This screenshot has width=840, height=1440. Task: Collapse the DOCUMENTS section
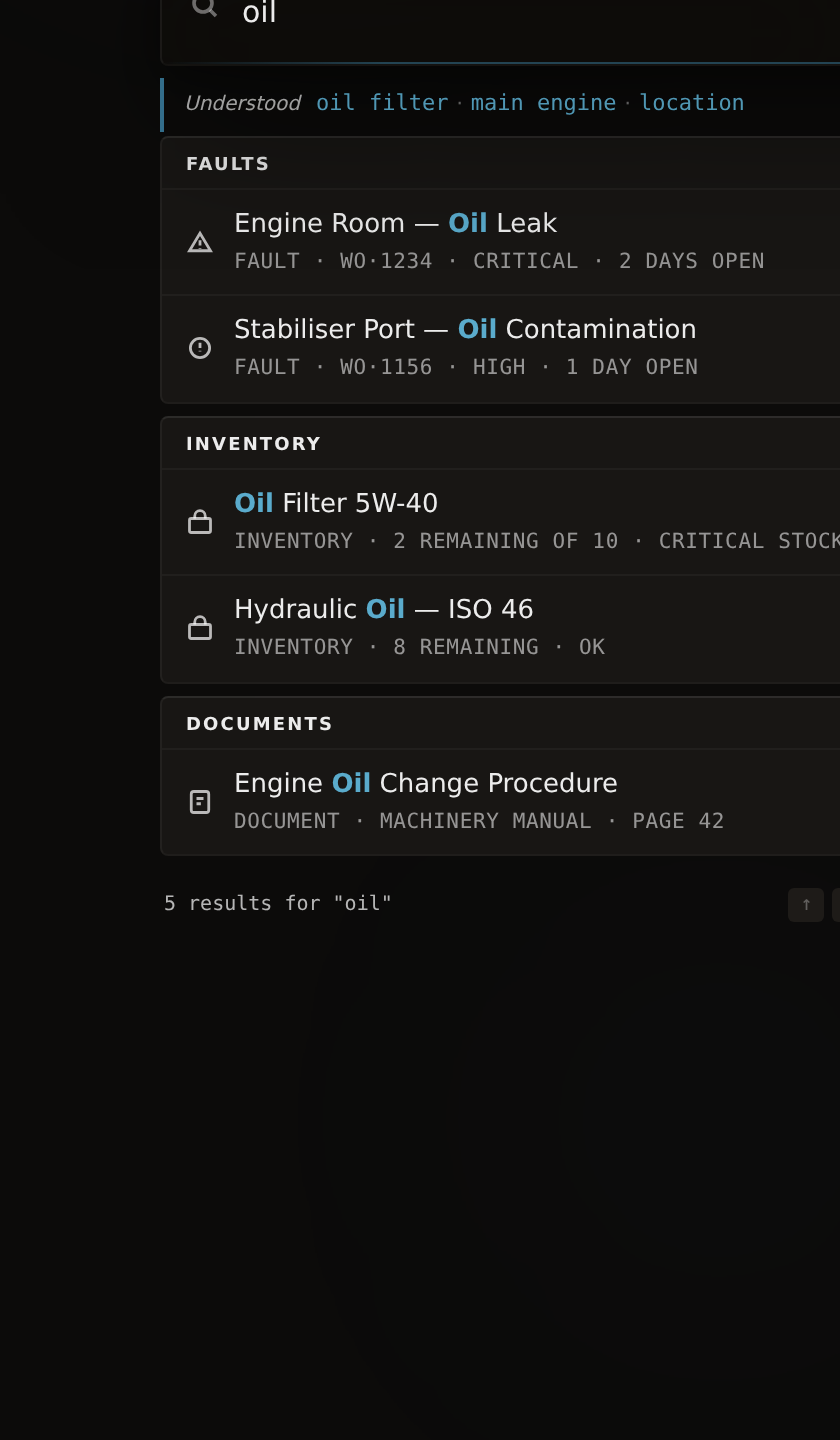[x=259, y=723]
